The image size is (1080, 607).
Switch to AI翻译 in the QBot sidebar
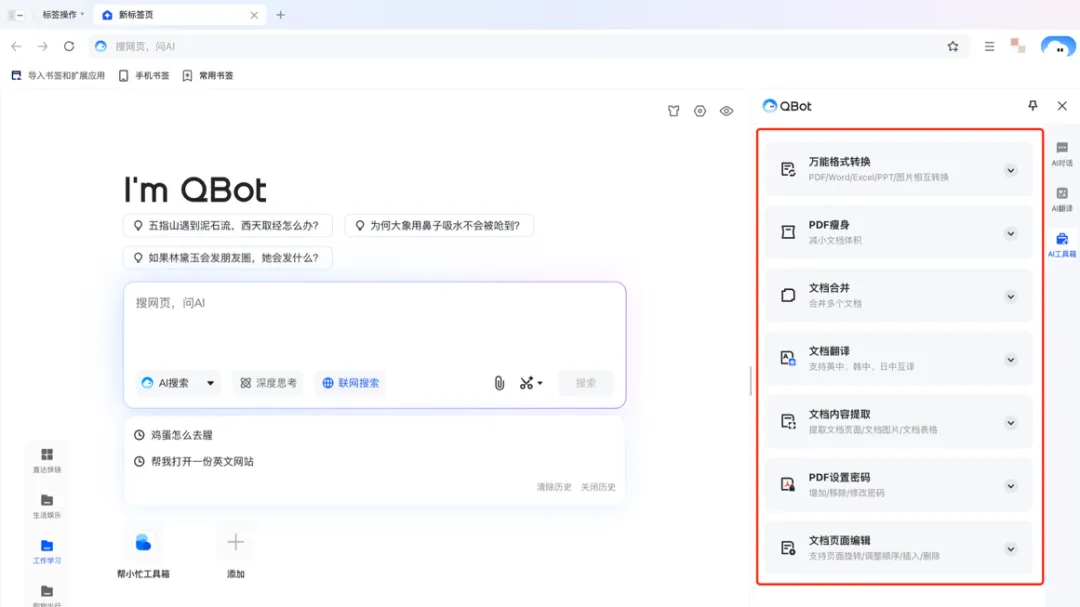pos(1062,199)
